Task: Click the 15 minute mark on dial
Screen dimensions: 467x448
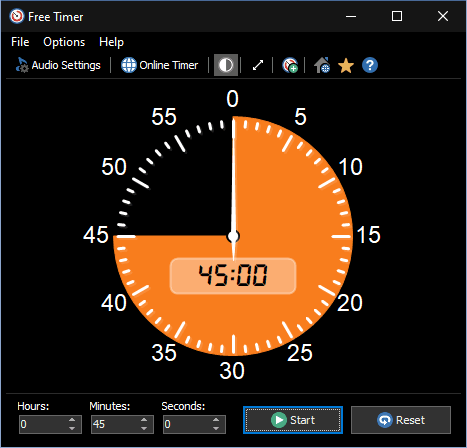Action: (x=368, y=235)
